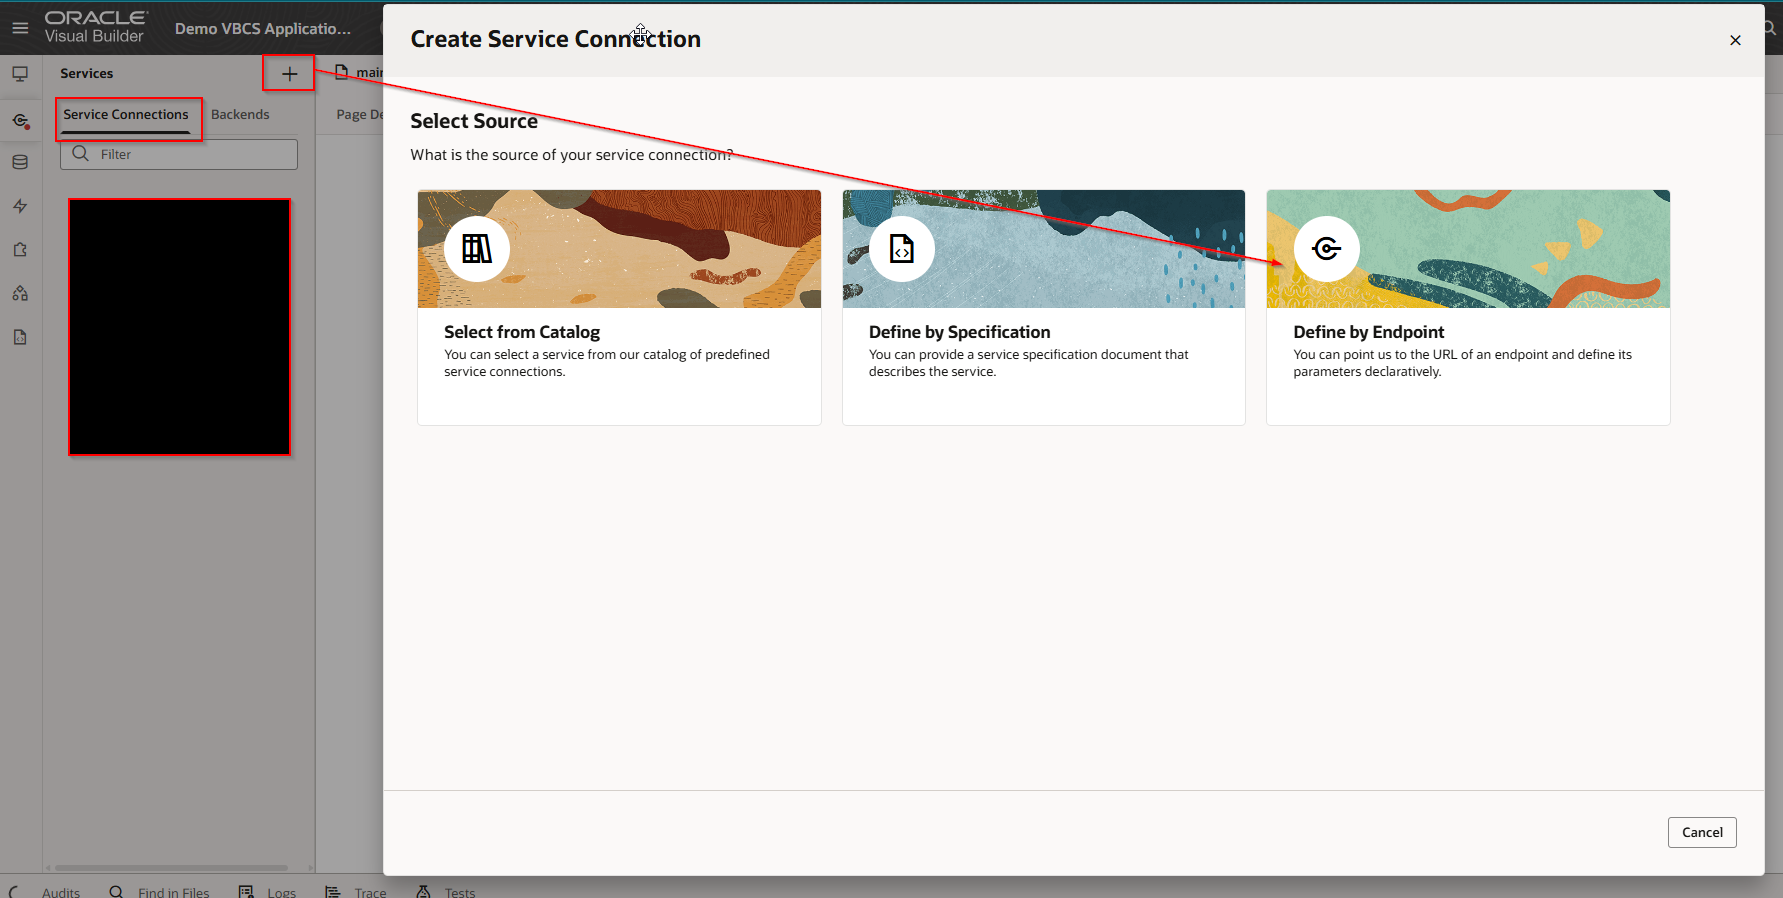Choose the Define by Endpoint card

coord(1467,307)
